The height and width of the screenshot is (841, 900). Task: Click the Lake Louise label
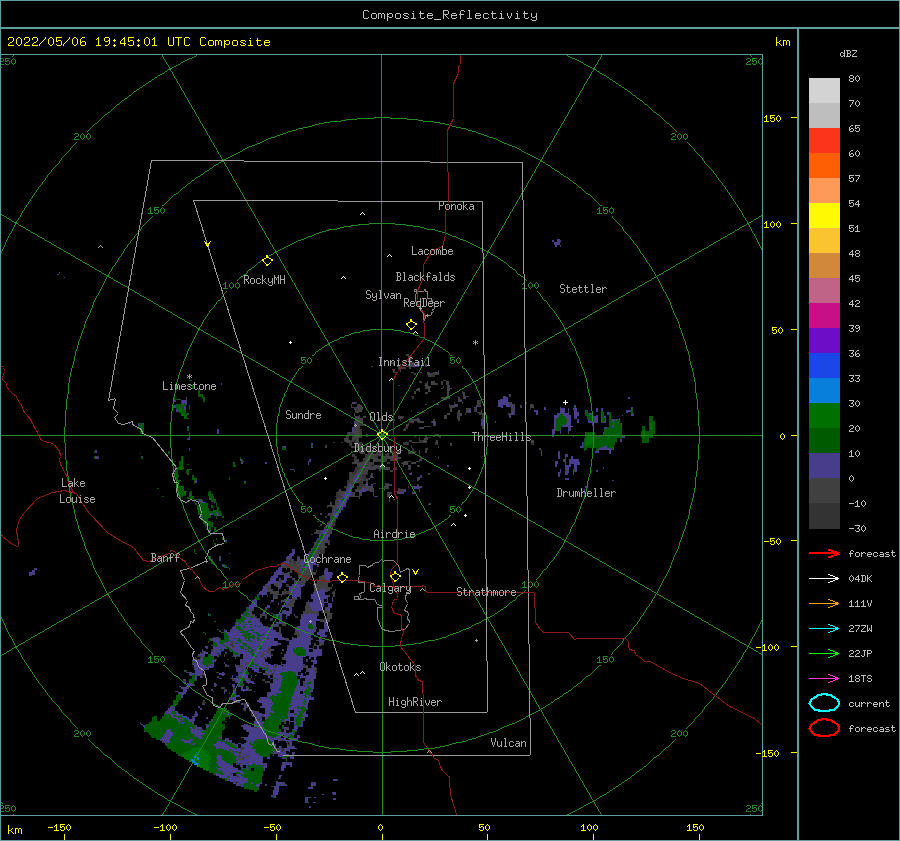[77, 491]
